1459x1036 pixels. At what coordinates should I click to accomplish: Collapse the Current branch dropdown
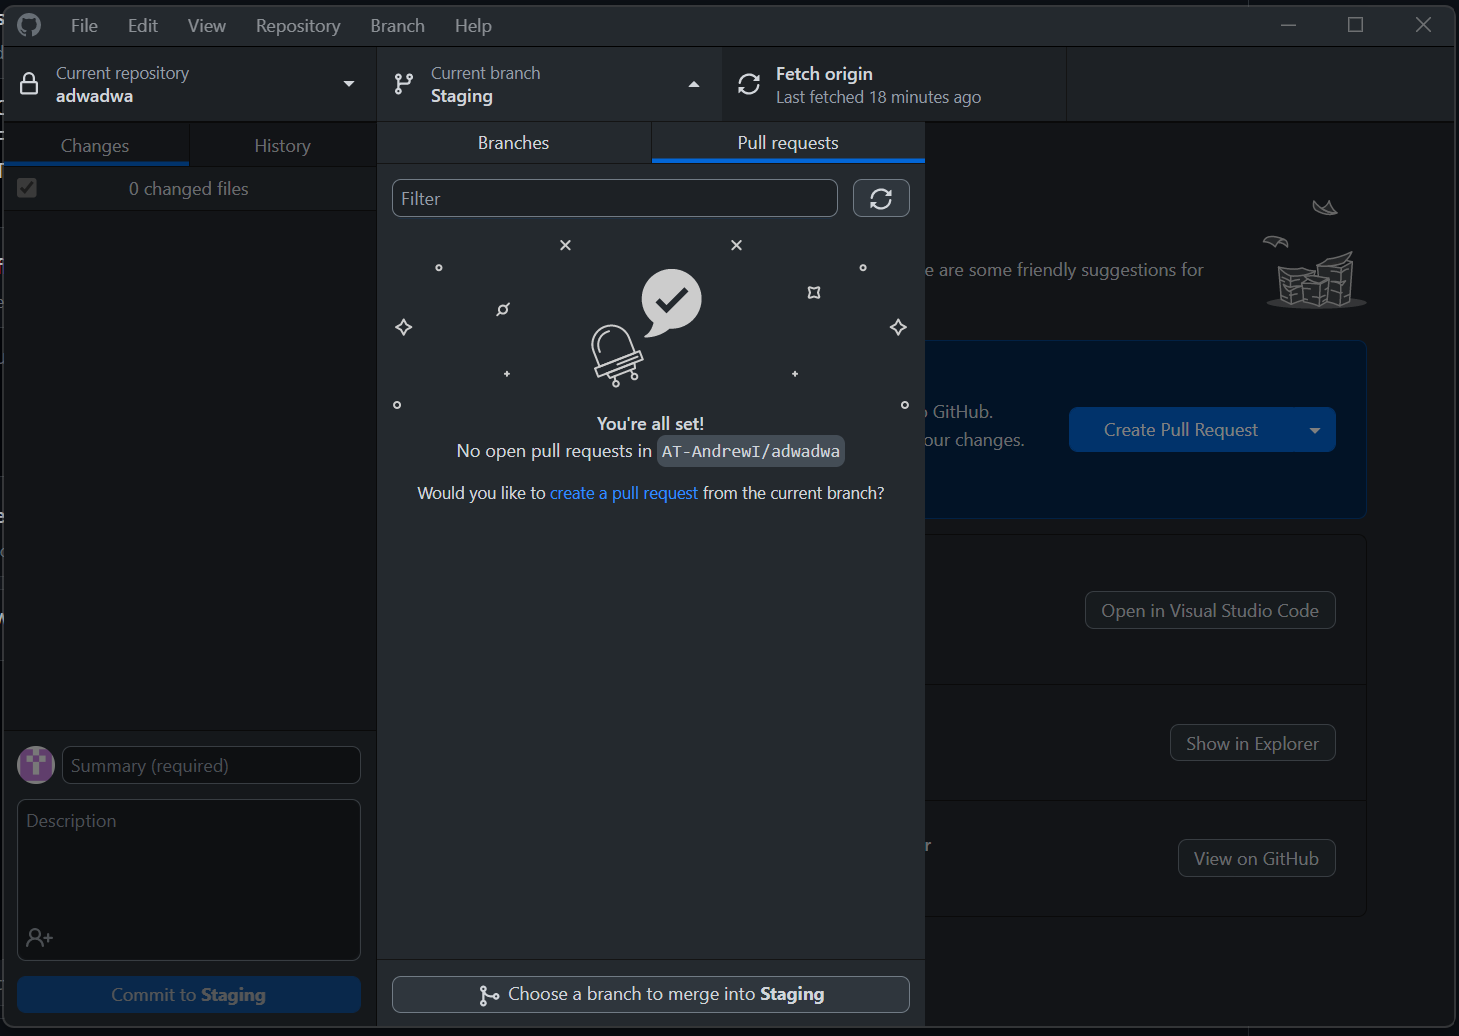click(694, 84)
